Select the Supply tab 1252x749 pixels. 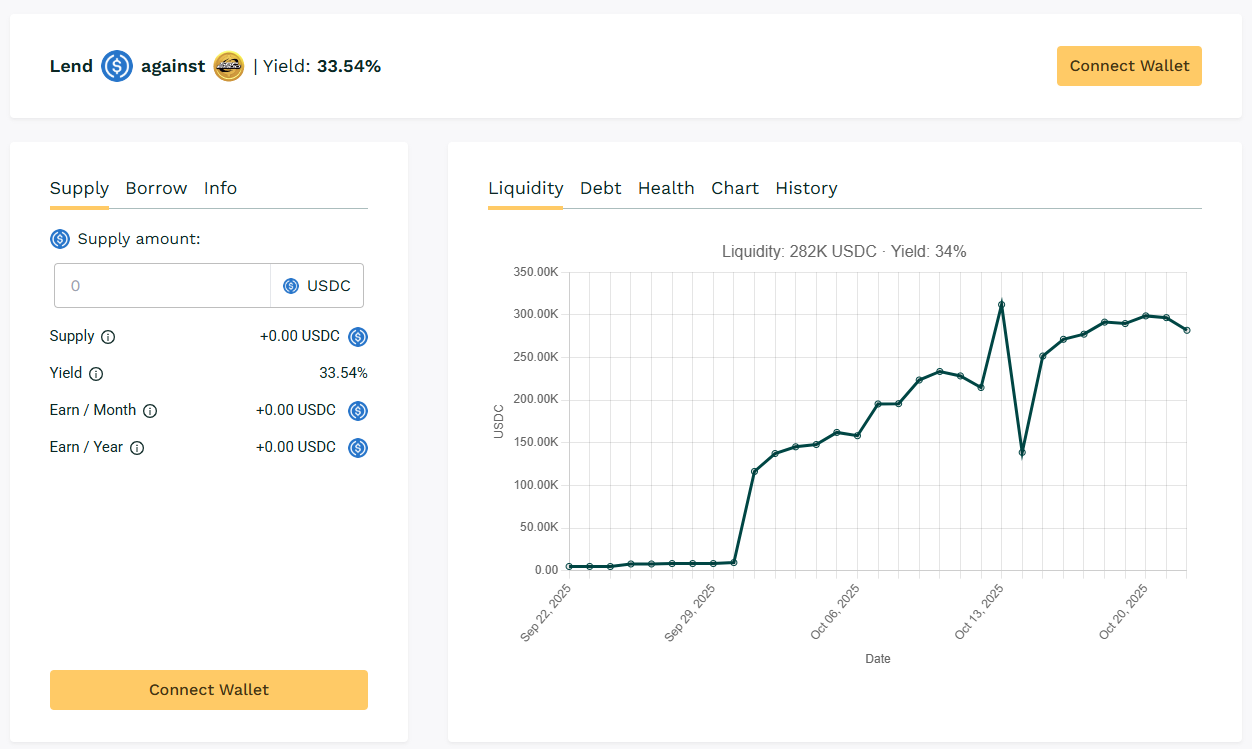pyautogui.click(x=79, y=188)
